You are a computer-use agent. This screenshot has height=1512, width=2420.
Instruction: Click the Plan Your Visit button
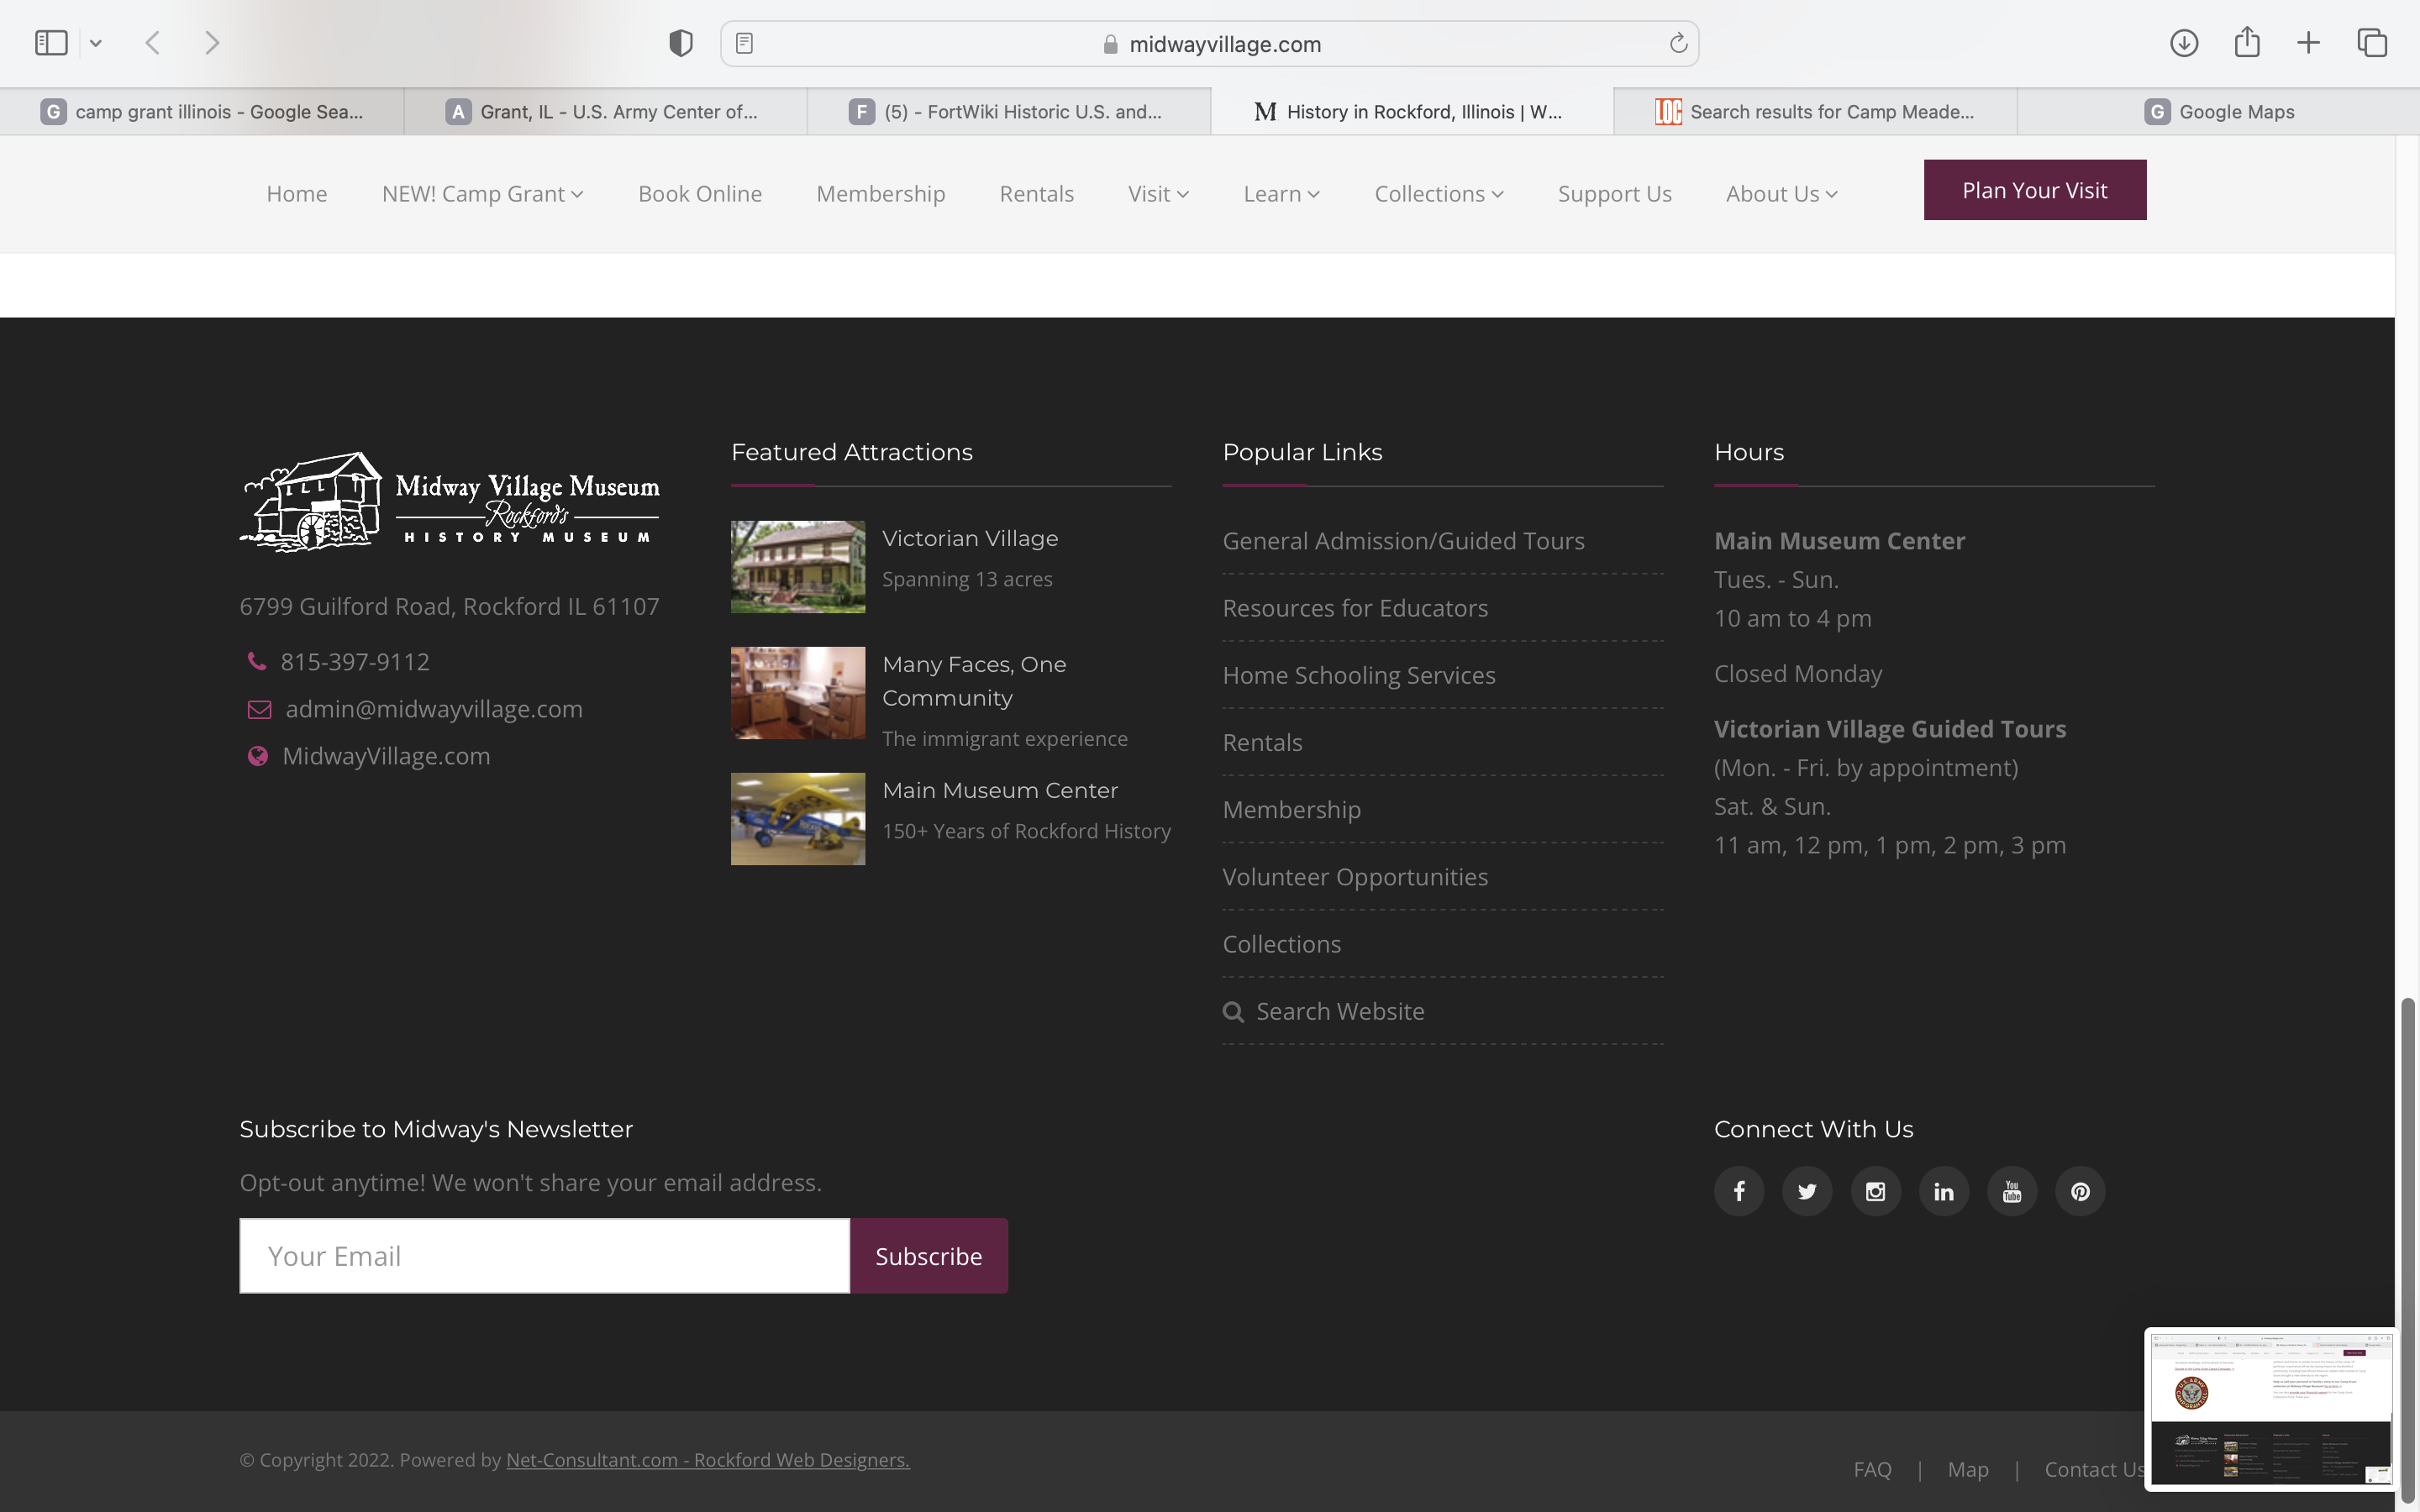point(2034,190)
